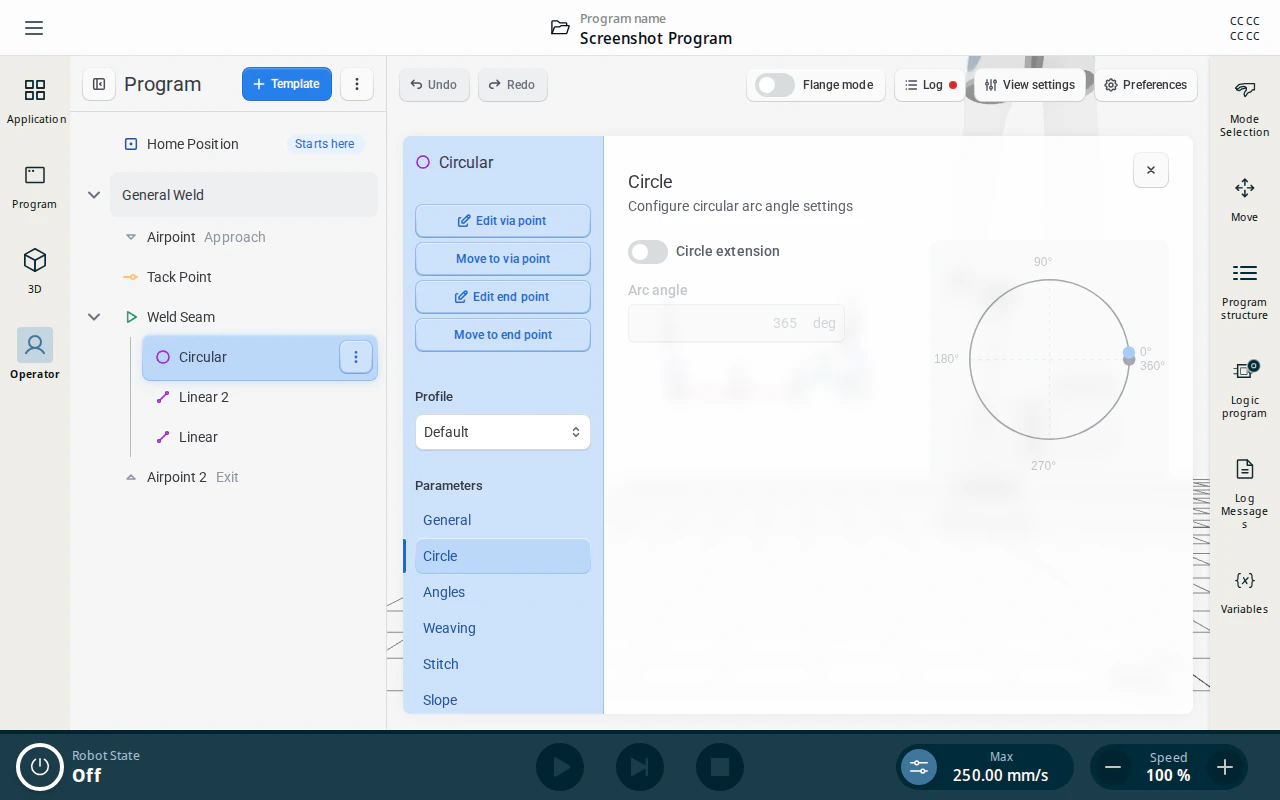The image size is (1280, 800).
Task: Select the Weaving parameters tab
Action: coord(503,628)
